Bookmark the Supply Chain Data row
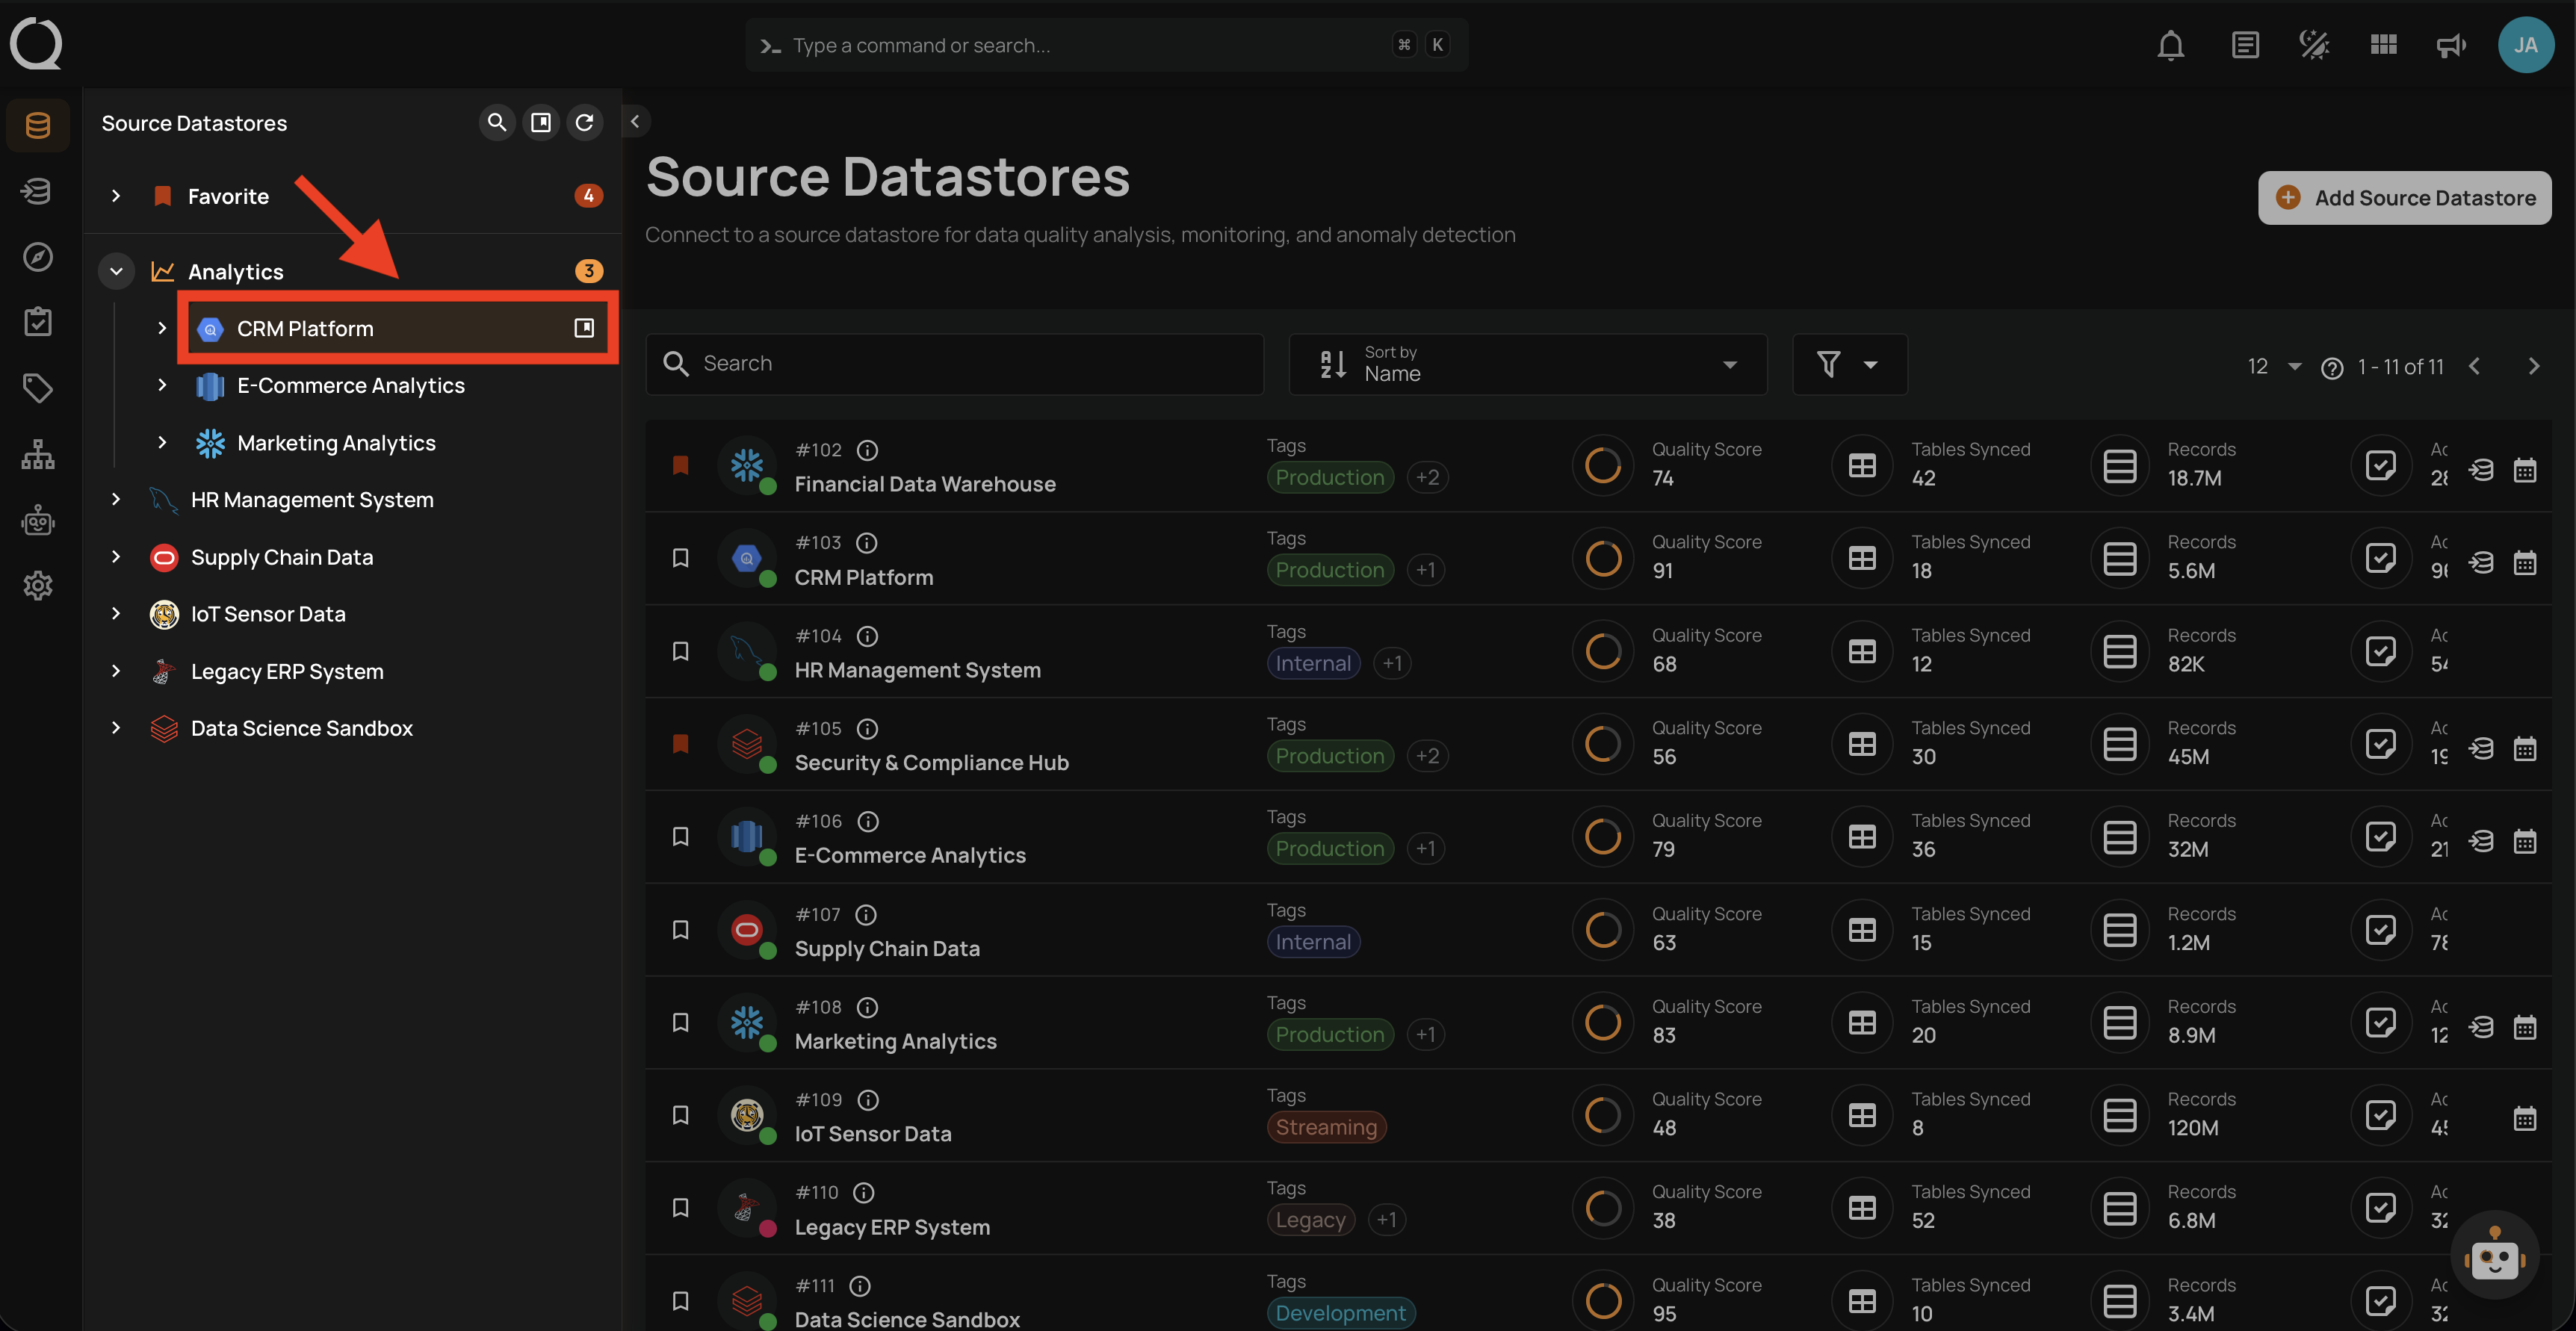Image resolution: width=2576 pixels, height=1331 pixels. click(681, 930)
